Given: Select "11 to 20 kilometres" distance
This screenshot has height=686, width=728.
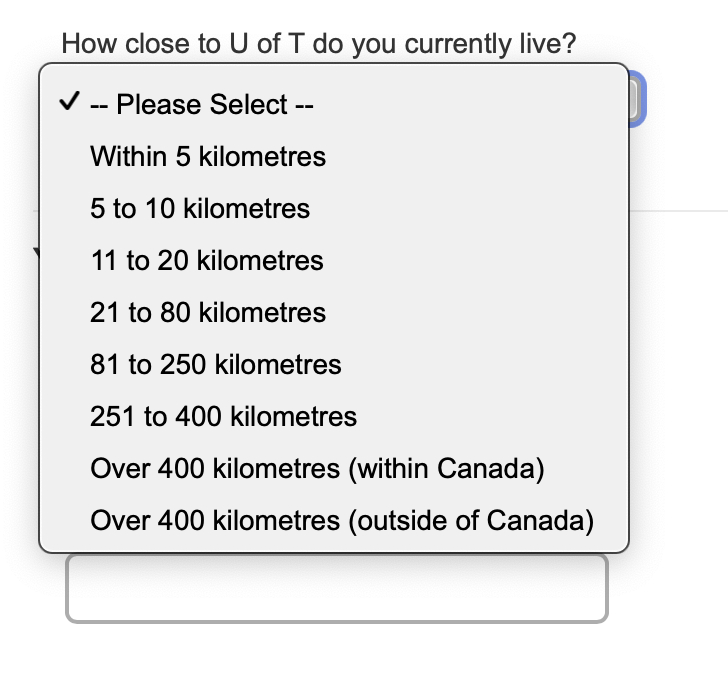Looking at the screenshot, I should pos(207,261).
